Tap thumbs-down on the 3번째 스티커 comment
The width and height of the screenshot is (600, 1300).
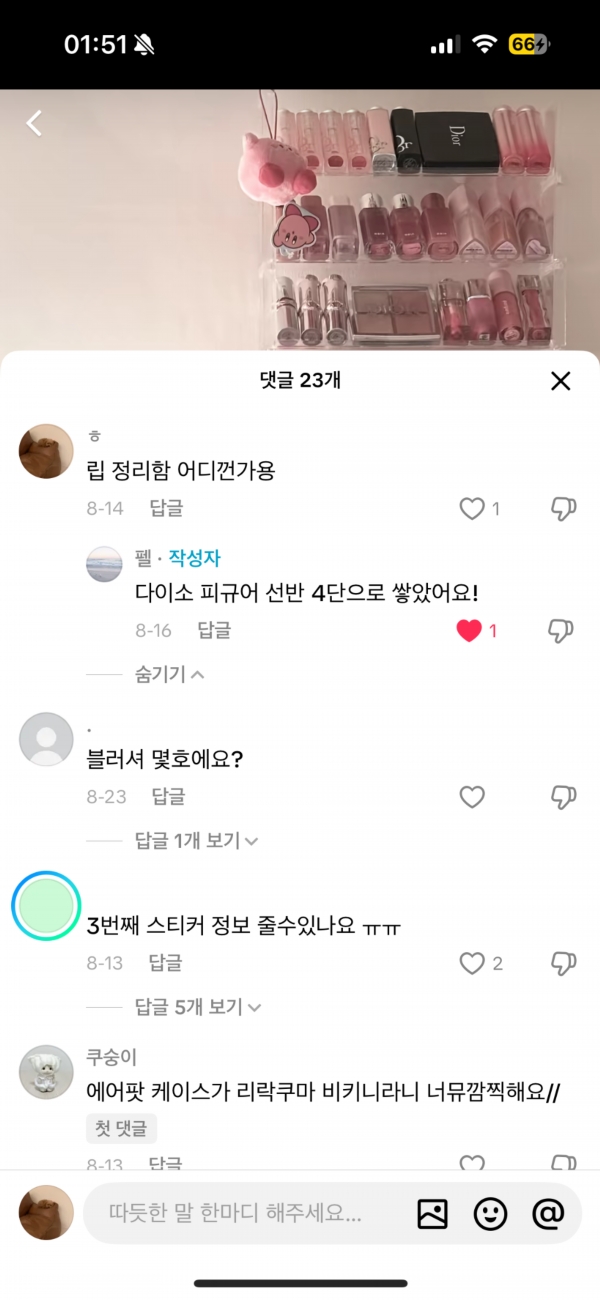click(x=562, y=963)
